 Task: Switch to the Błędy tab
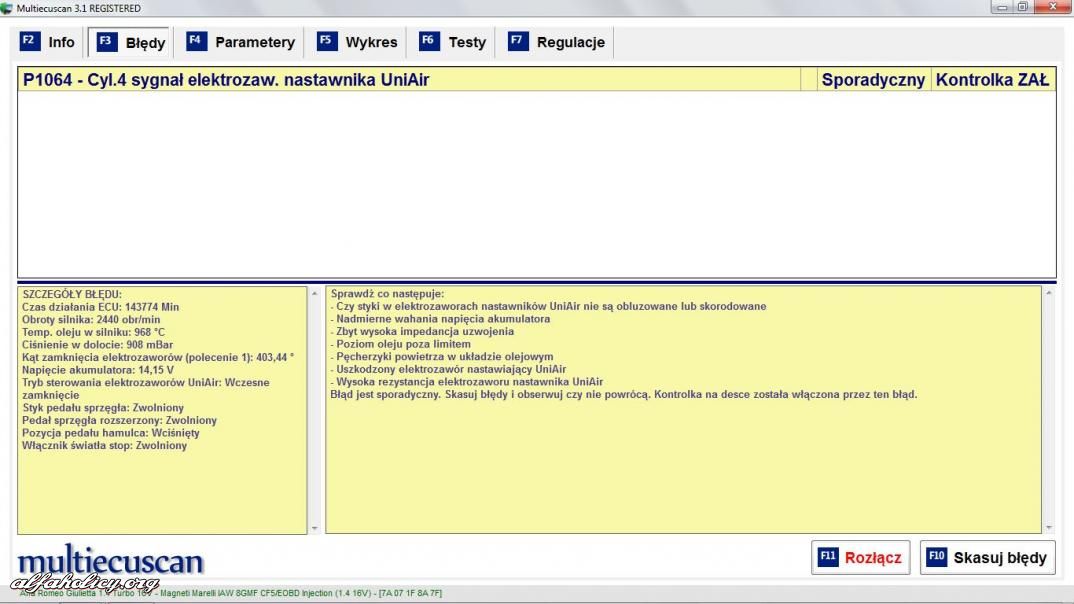(130, 42)
